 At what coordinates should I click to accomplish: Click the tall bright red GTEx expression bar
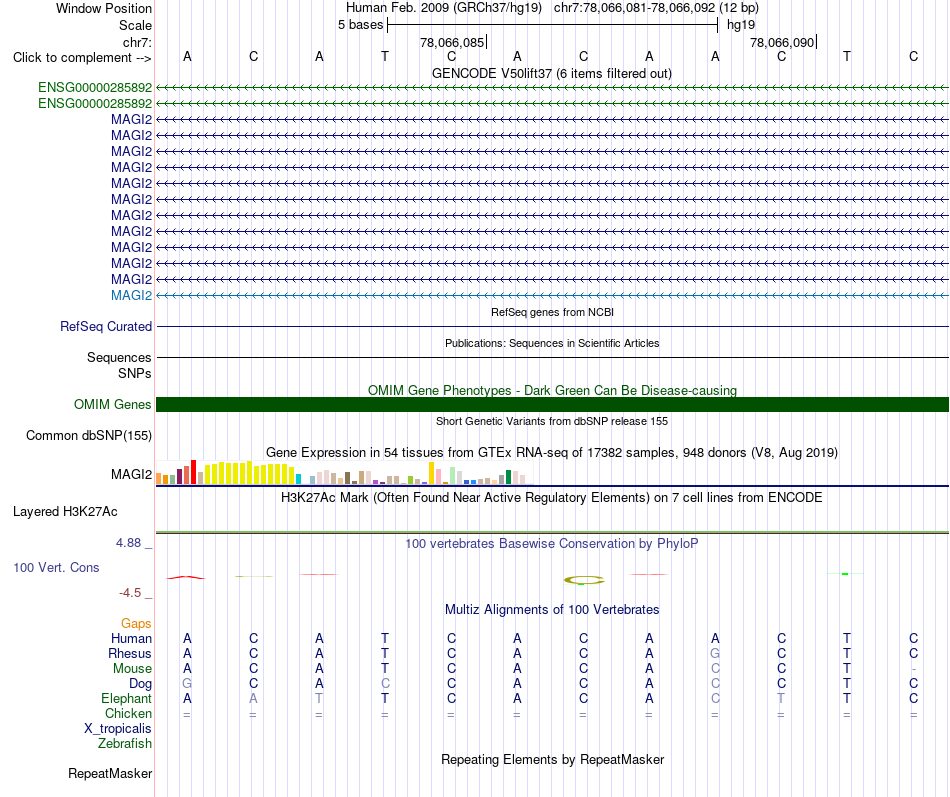point(193,472)
